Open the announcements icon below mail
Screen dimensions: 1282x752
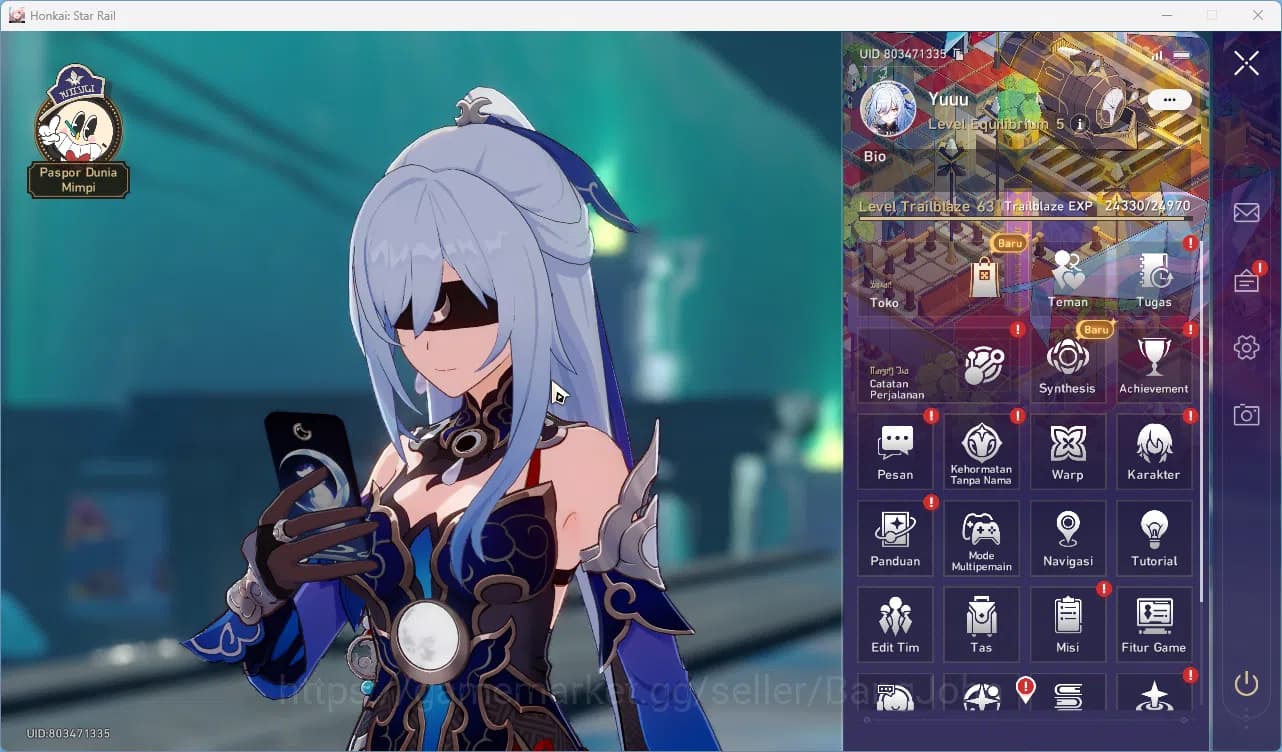click(1246, 281)
